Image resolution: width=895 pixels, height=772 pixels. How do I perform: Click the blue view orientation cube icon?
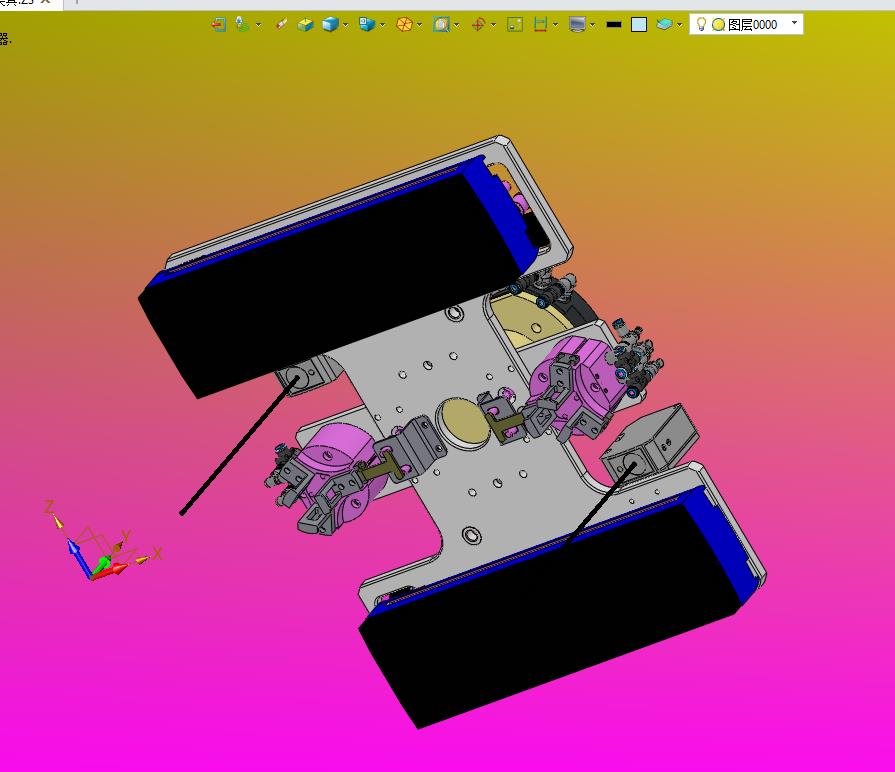tap(366, 25)
